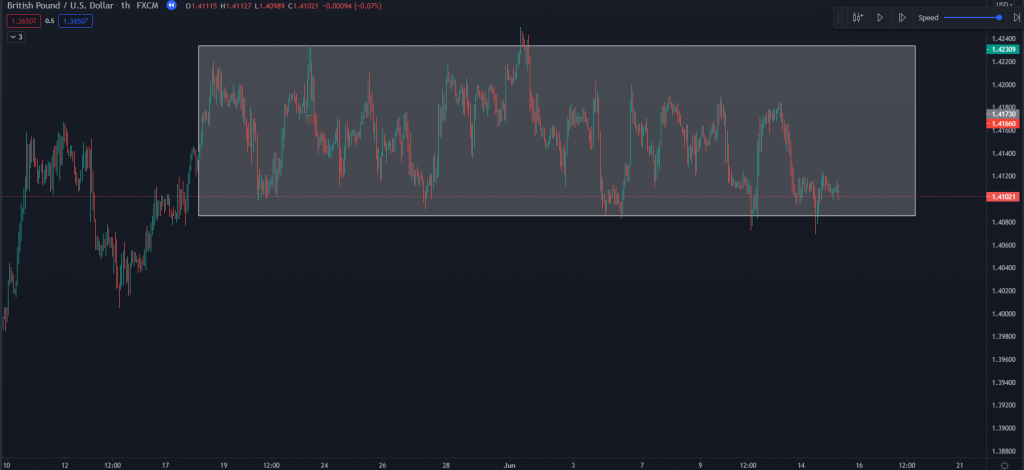Click the step Forward replay icon
The image size is (1024, 470).
pos(902,17)
